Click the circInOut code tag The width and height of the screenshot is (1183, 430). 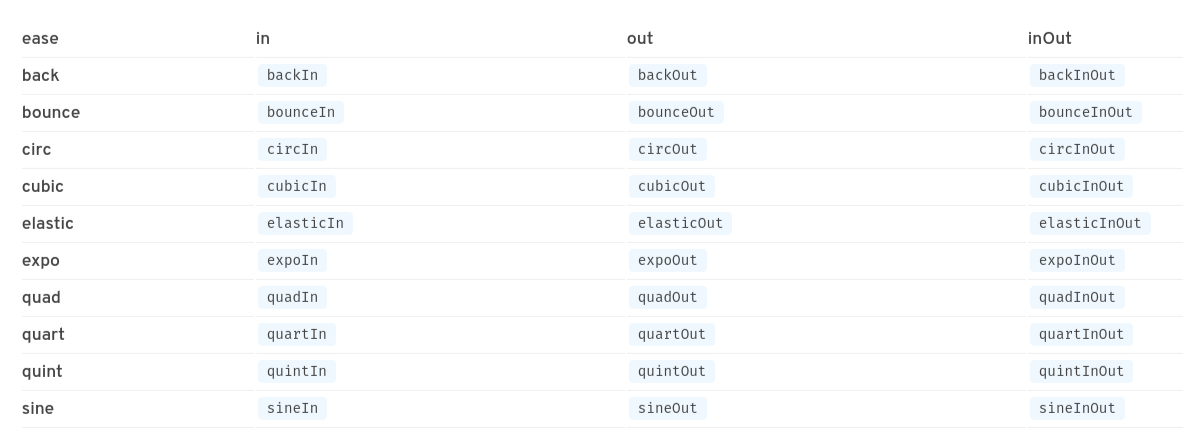[1077, 149]
